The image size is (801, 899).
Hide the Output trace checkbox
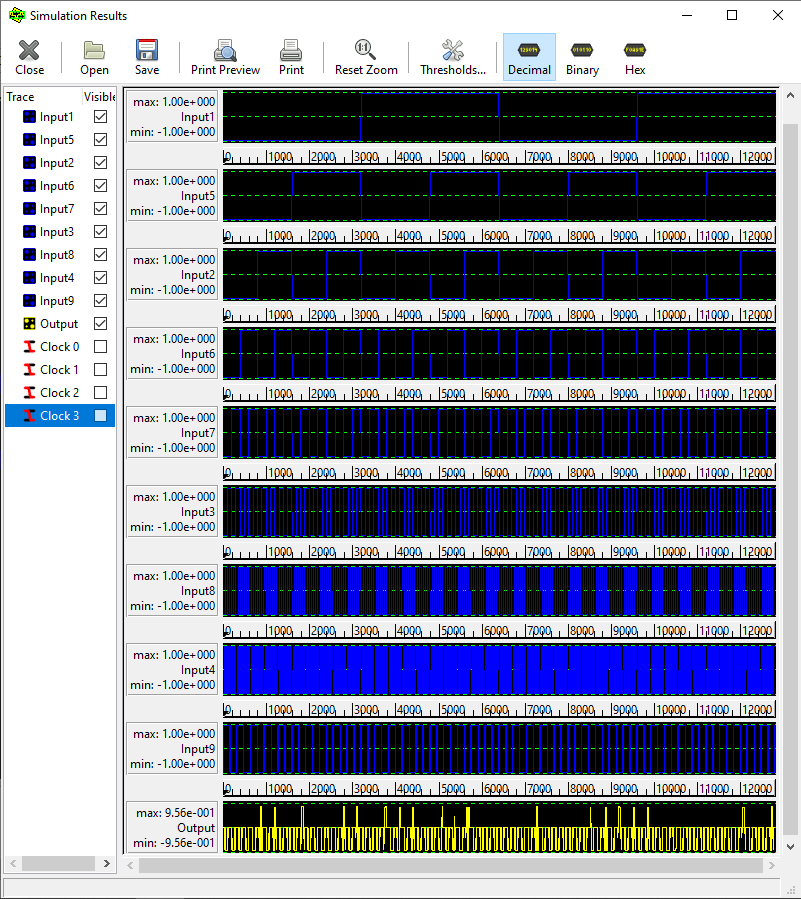tap(100, 324)
